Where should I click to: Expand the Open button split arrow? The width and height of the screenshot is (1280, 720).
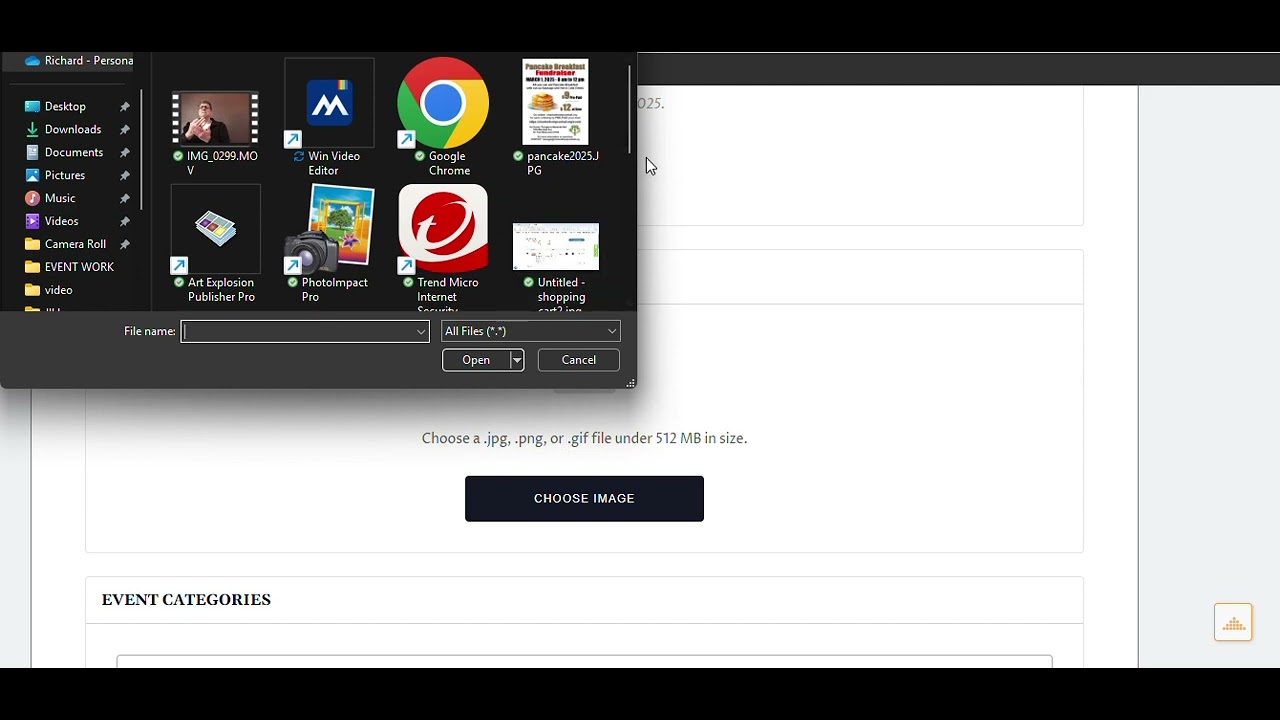click(517, 360)
